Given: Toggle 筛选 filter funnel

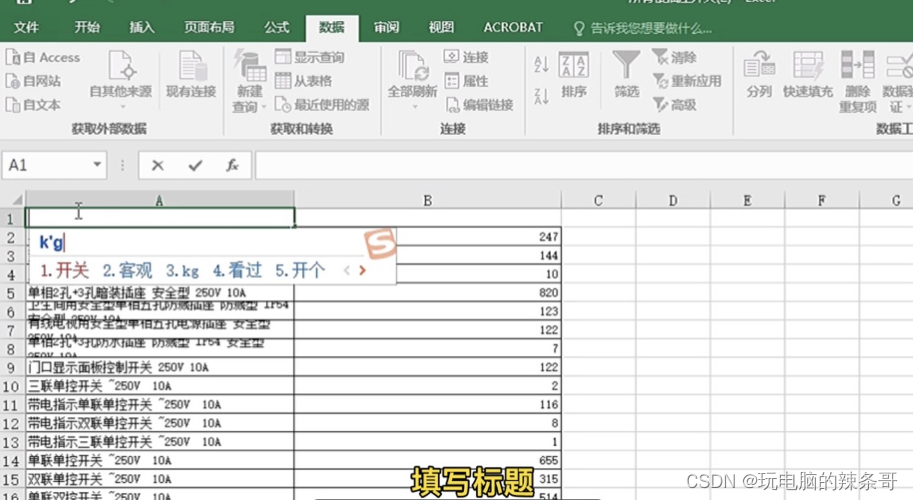Looking at the screenshot, I should pos(627,75).
